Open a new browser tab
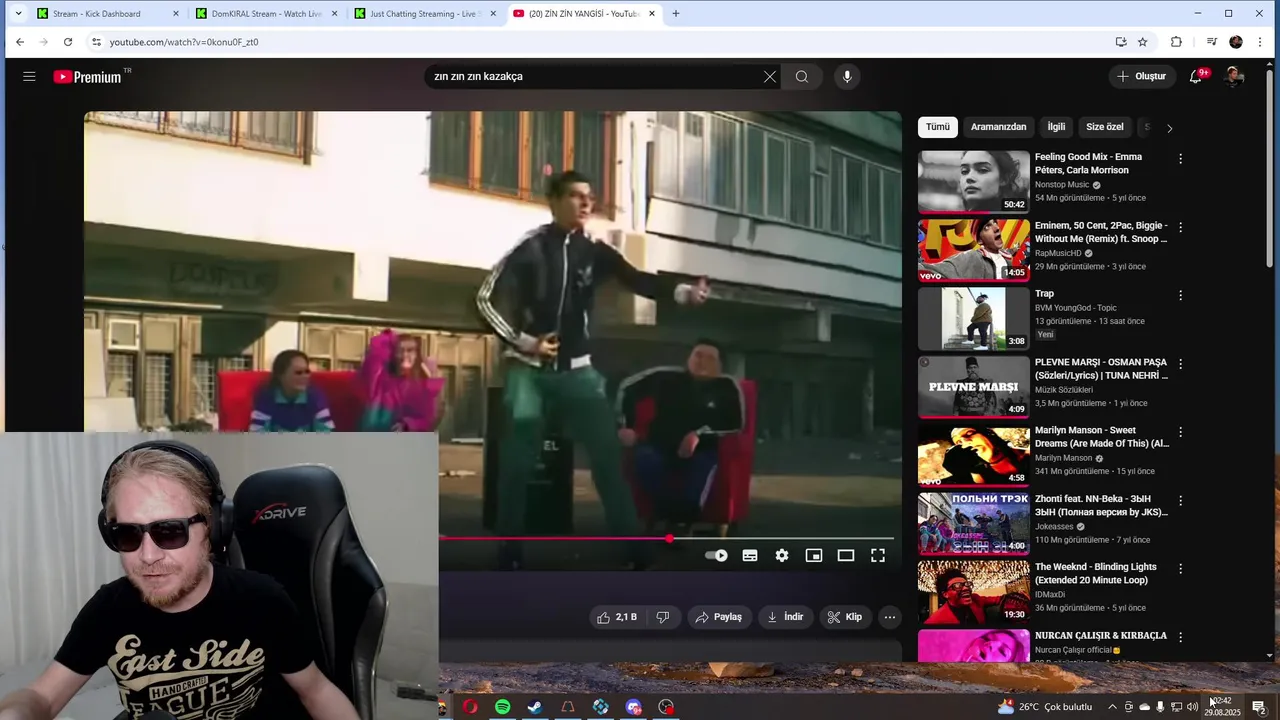 tap(675, 14)
